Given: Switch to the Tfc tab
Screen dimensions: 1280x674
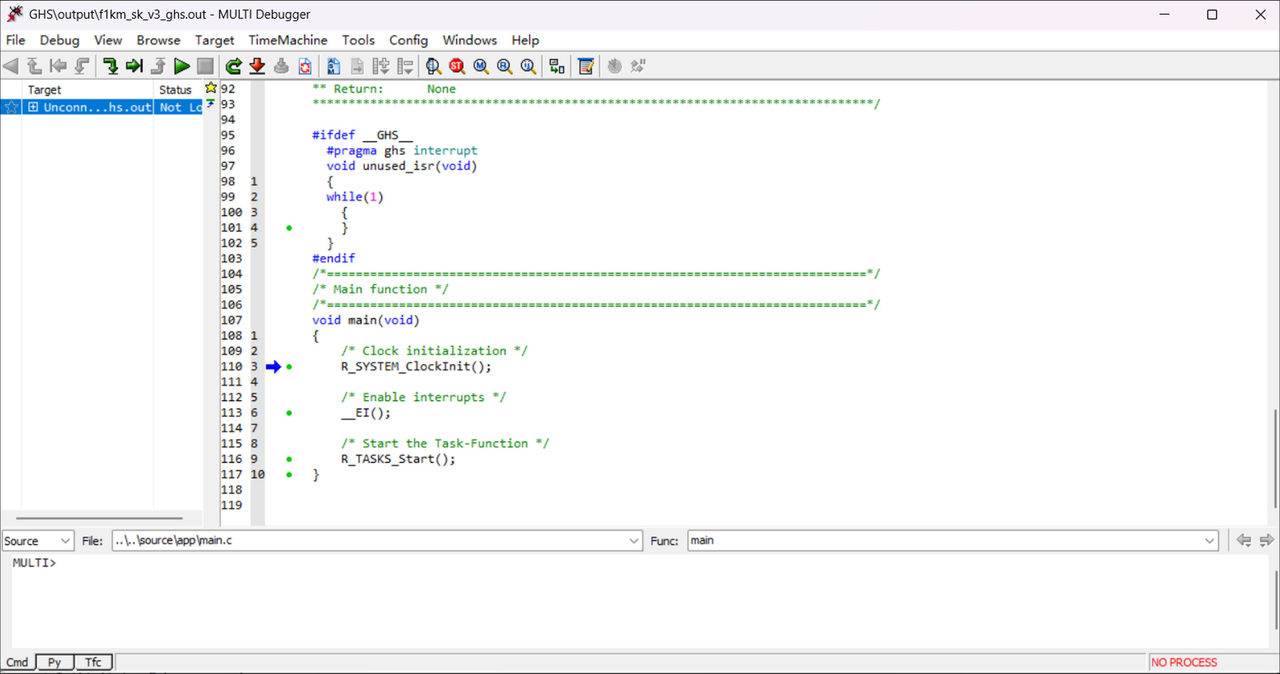Looking at the screenshot, I should click(x=93, y=662).
